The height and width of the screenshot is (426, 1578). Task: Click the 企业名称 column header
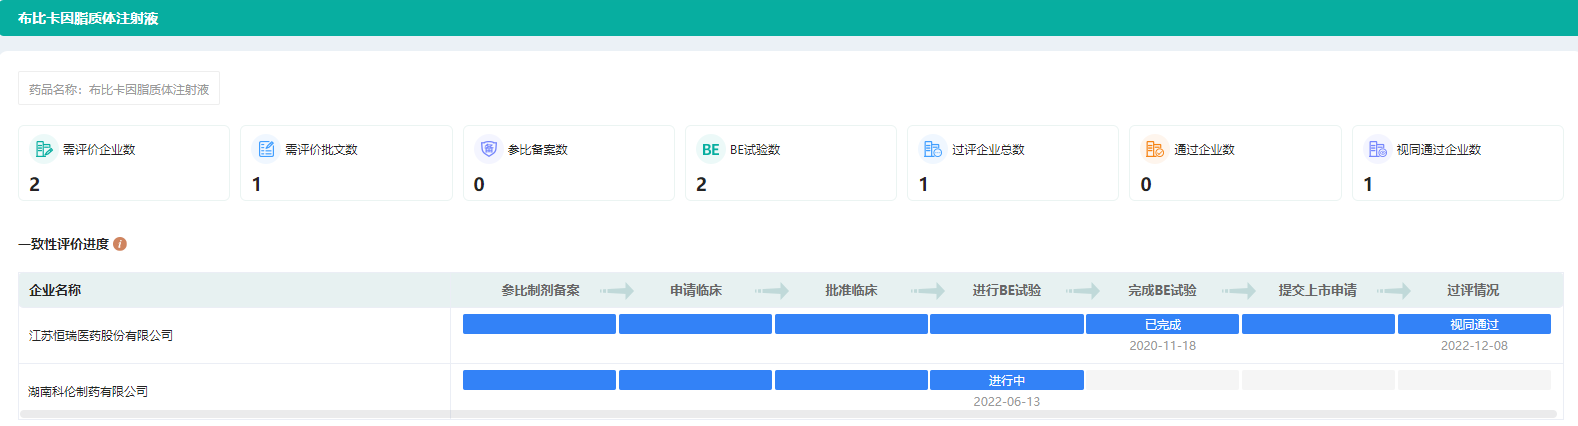pos(55,290)
